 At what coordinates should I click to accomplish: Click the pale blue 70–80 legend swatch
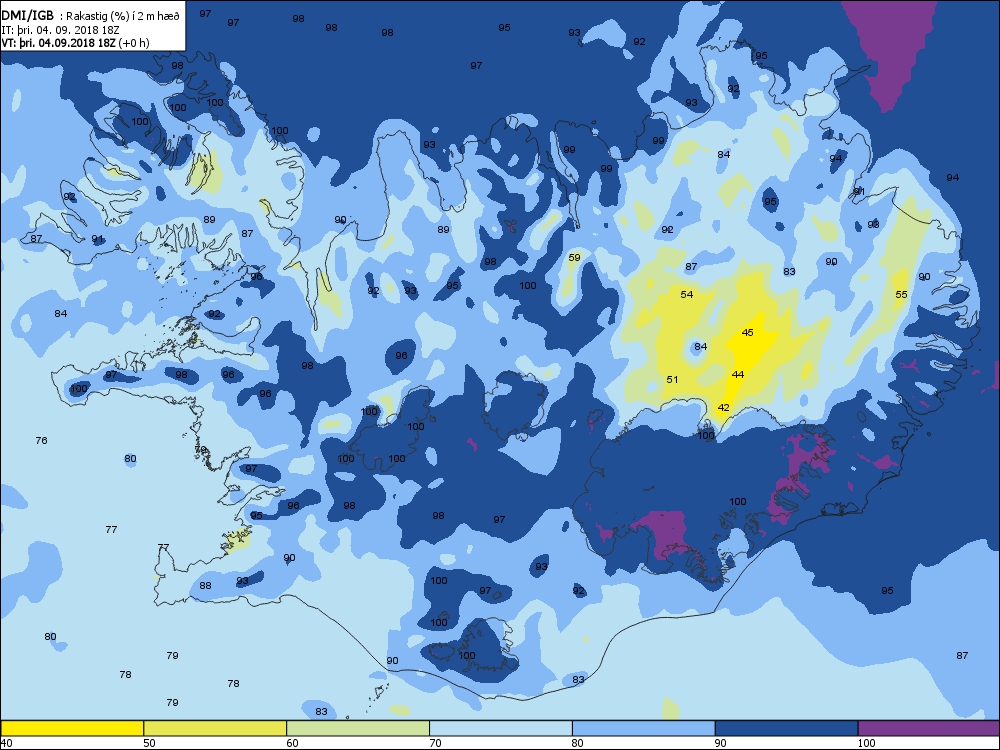501,728
